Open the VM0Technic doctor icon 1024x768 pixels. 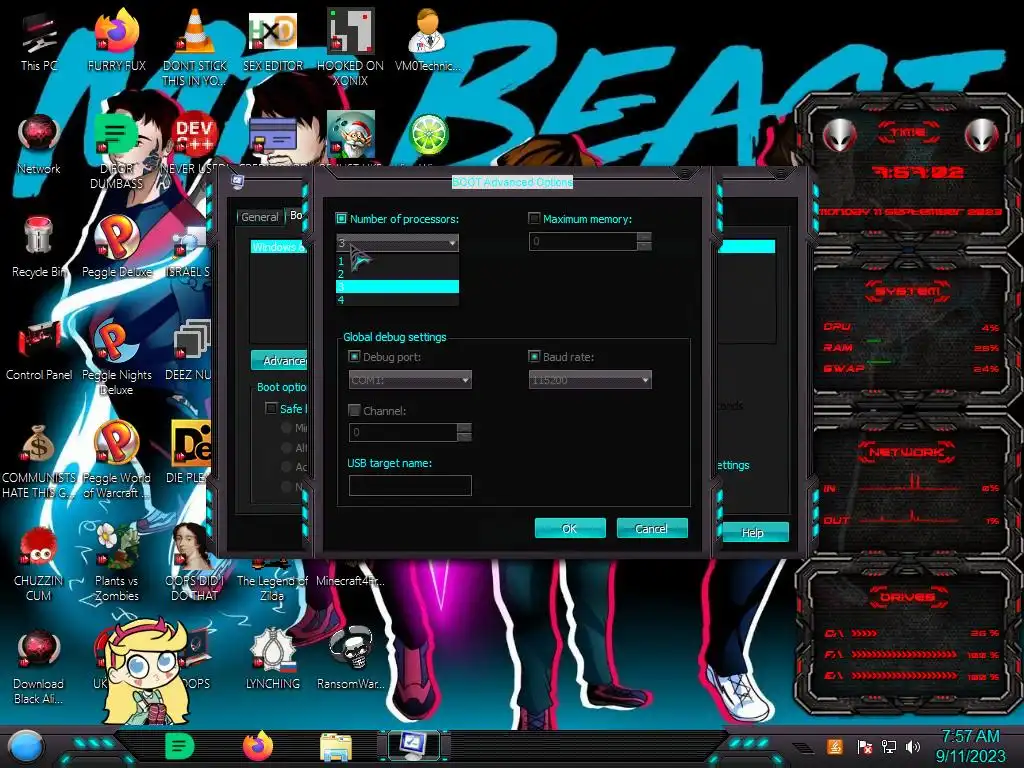tap(427, 37)
